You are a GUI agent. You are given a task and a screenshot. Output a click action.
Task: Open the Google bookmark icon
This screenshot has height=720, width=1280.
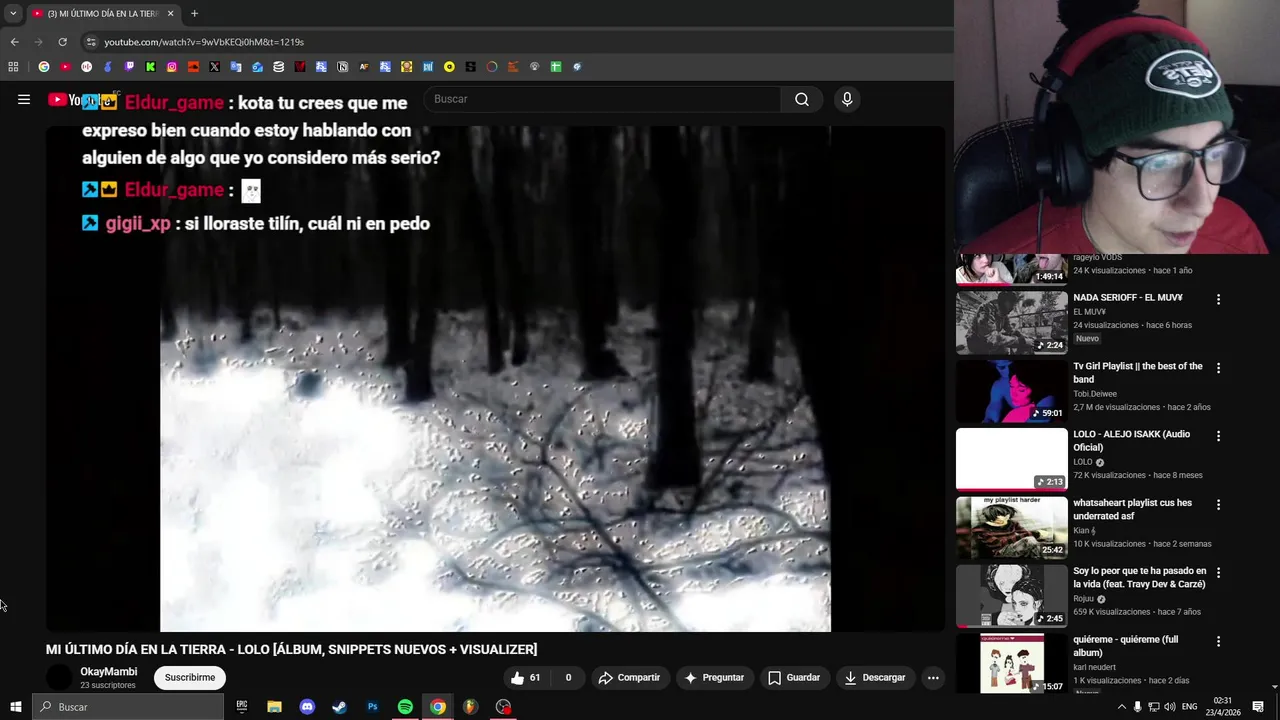(x=44, y=67)
